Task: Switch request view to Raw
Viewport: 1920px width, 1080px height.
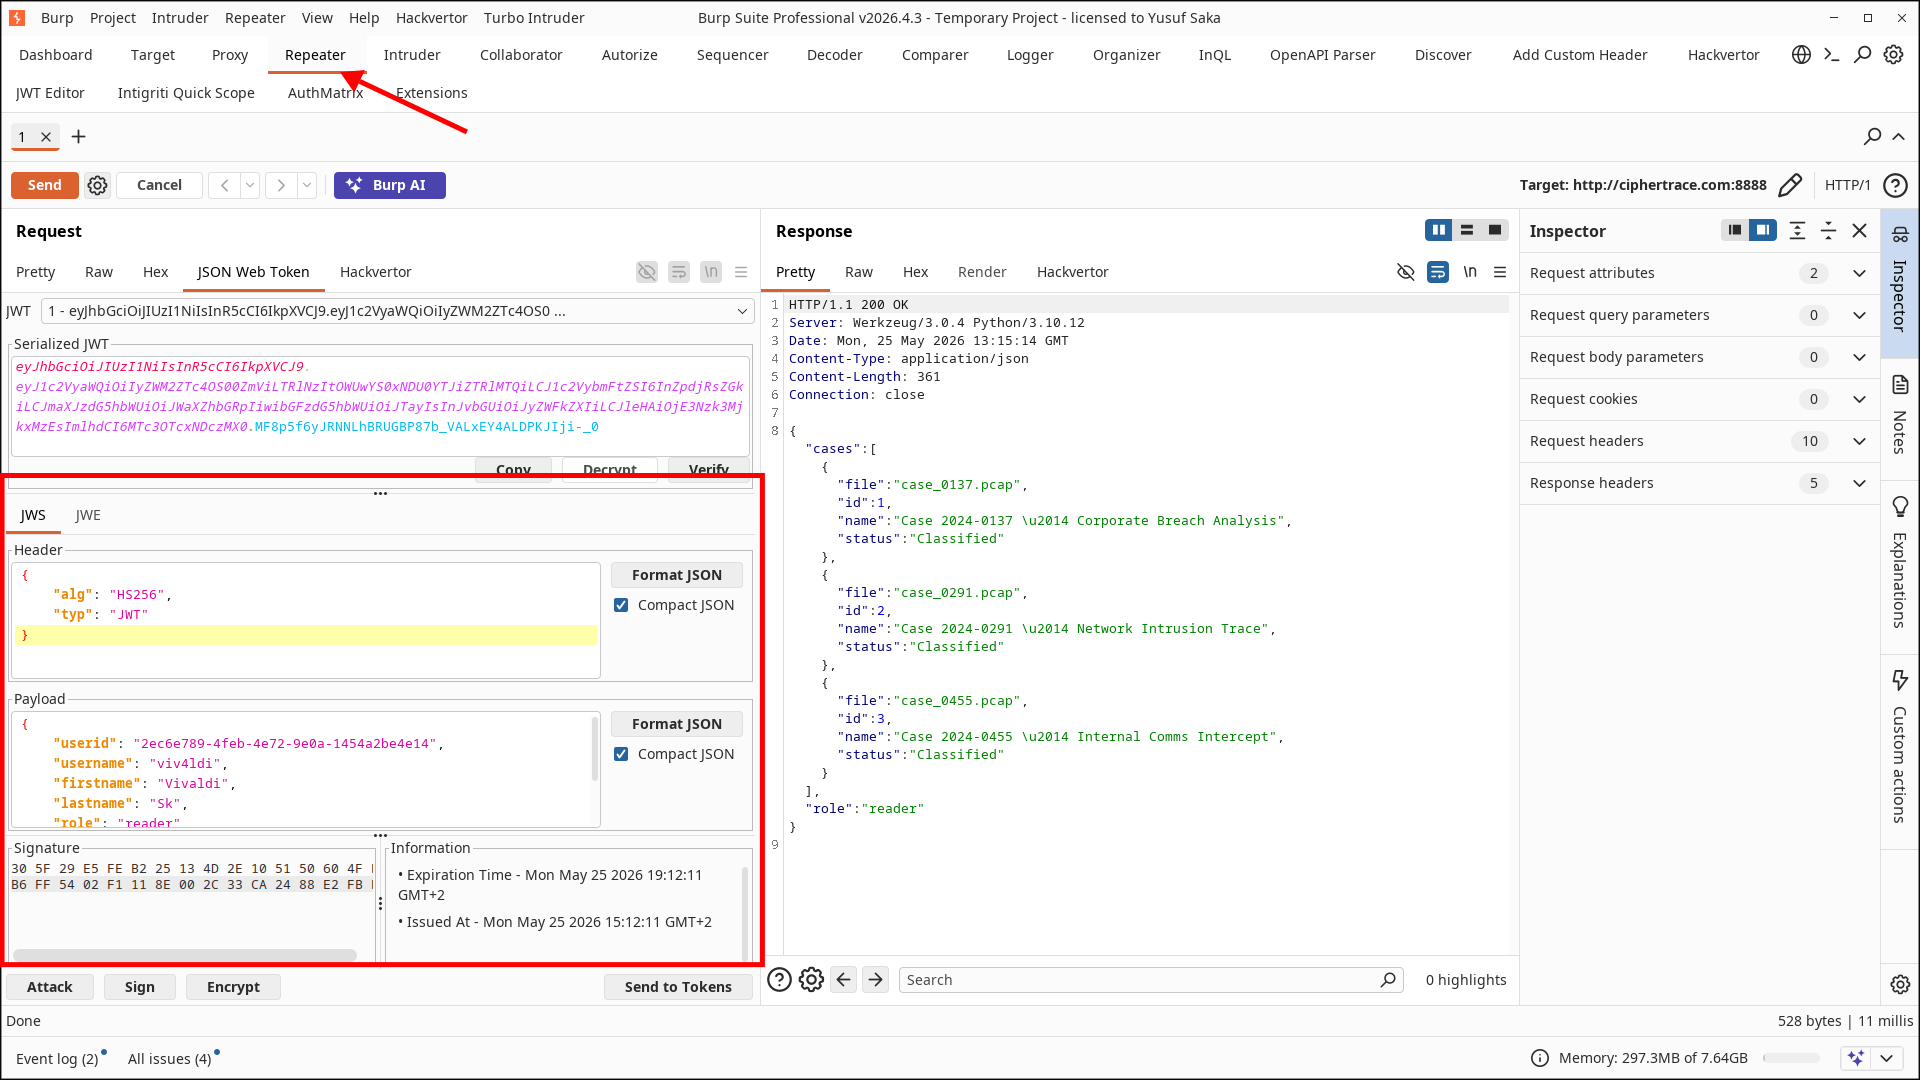Action: coord(99,272)
